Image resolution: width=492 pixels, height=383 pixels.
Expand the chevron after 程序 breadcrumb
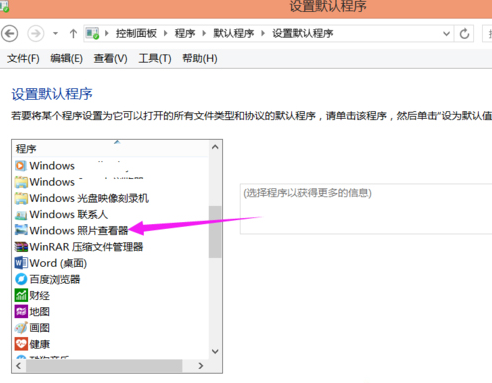click(204, 33)
